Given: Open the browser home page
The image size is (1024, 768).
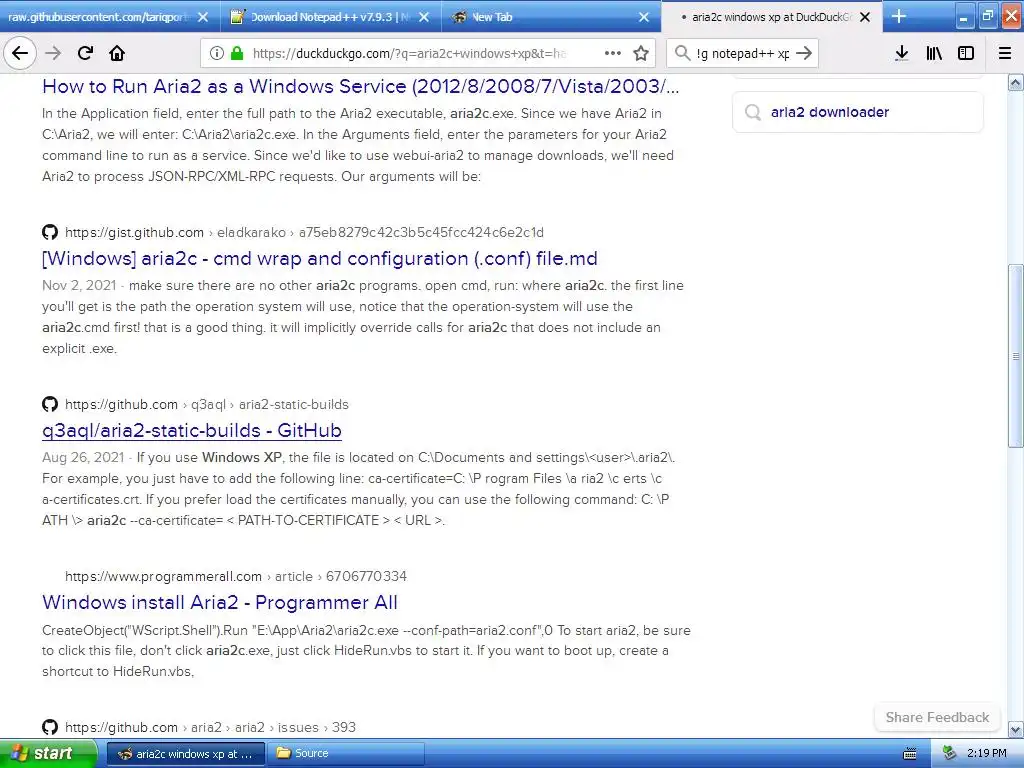Looking at the screenshot, I should tap(117, 53).
